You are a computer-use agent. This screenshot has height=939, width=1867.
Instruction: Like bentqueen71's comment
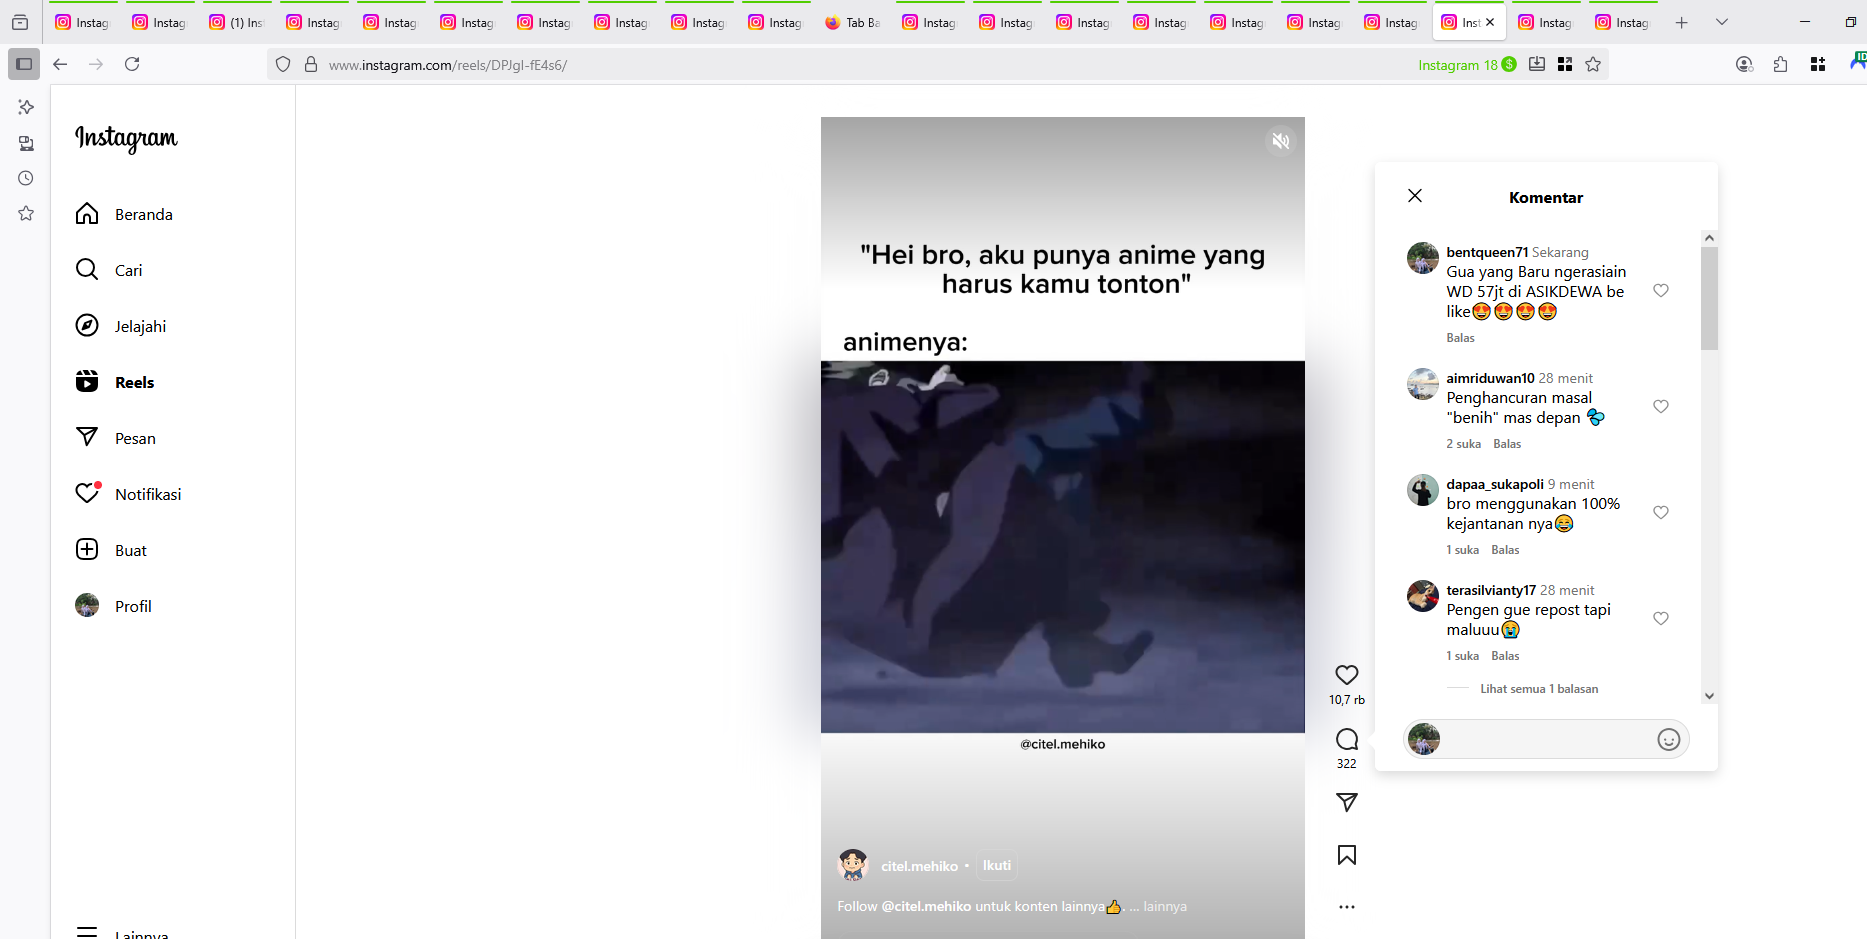[x=1661, y=290]
